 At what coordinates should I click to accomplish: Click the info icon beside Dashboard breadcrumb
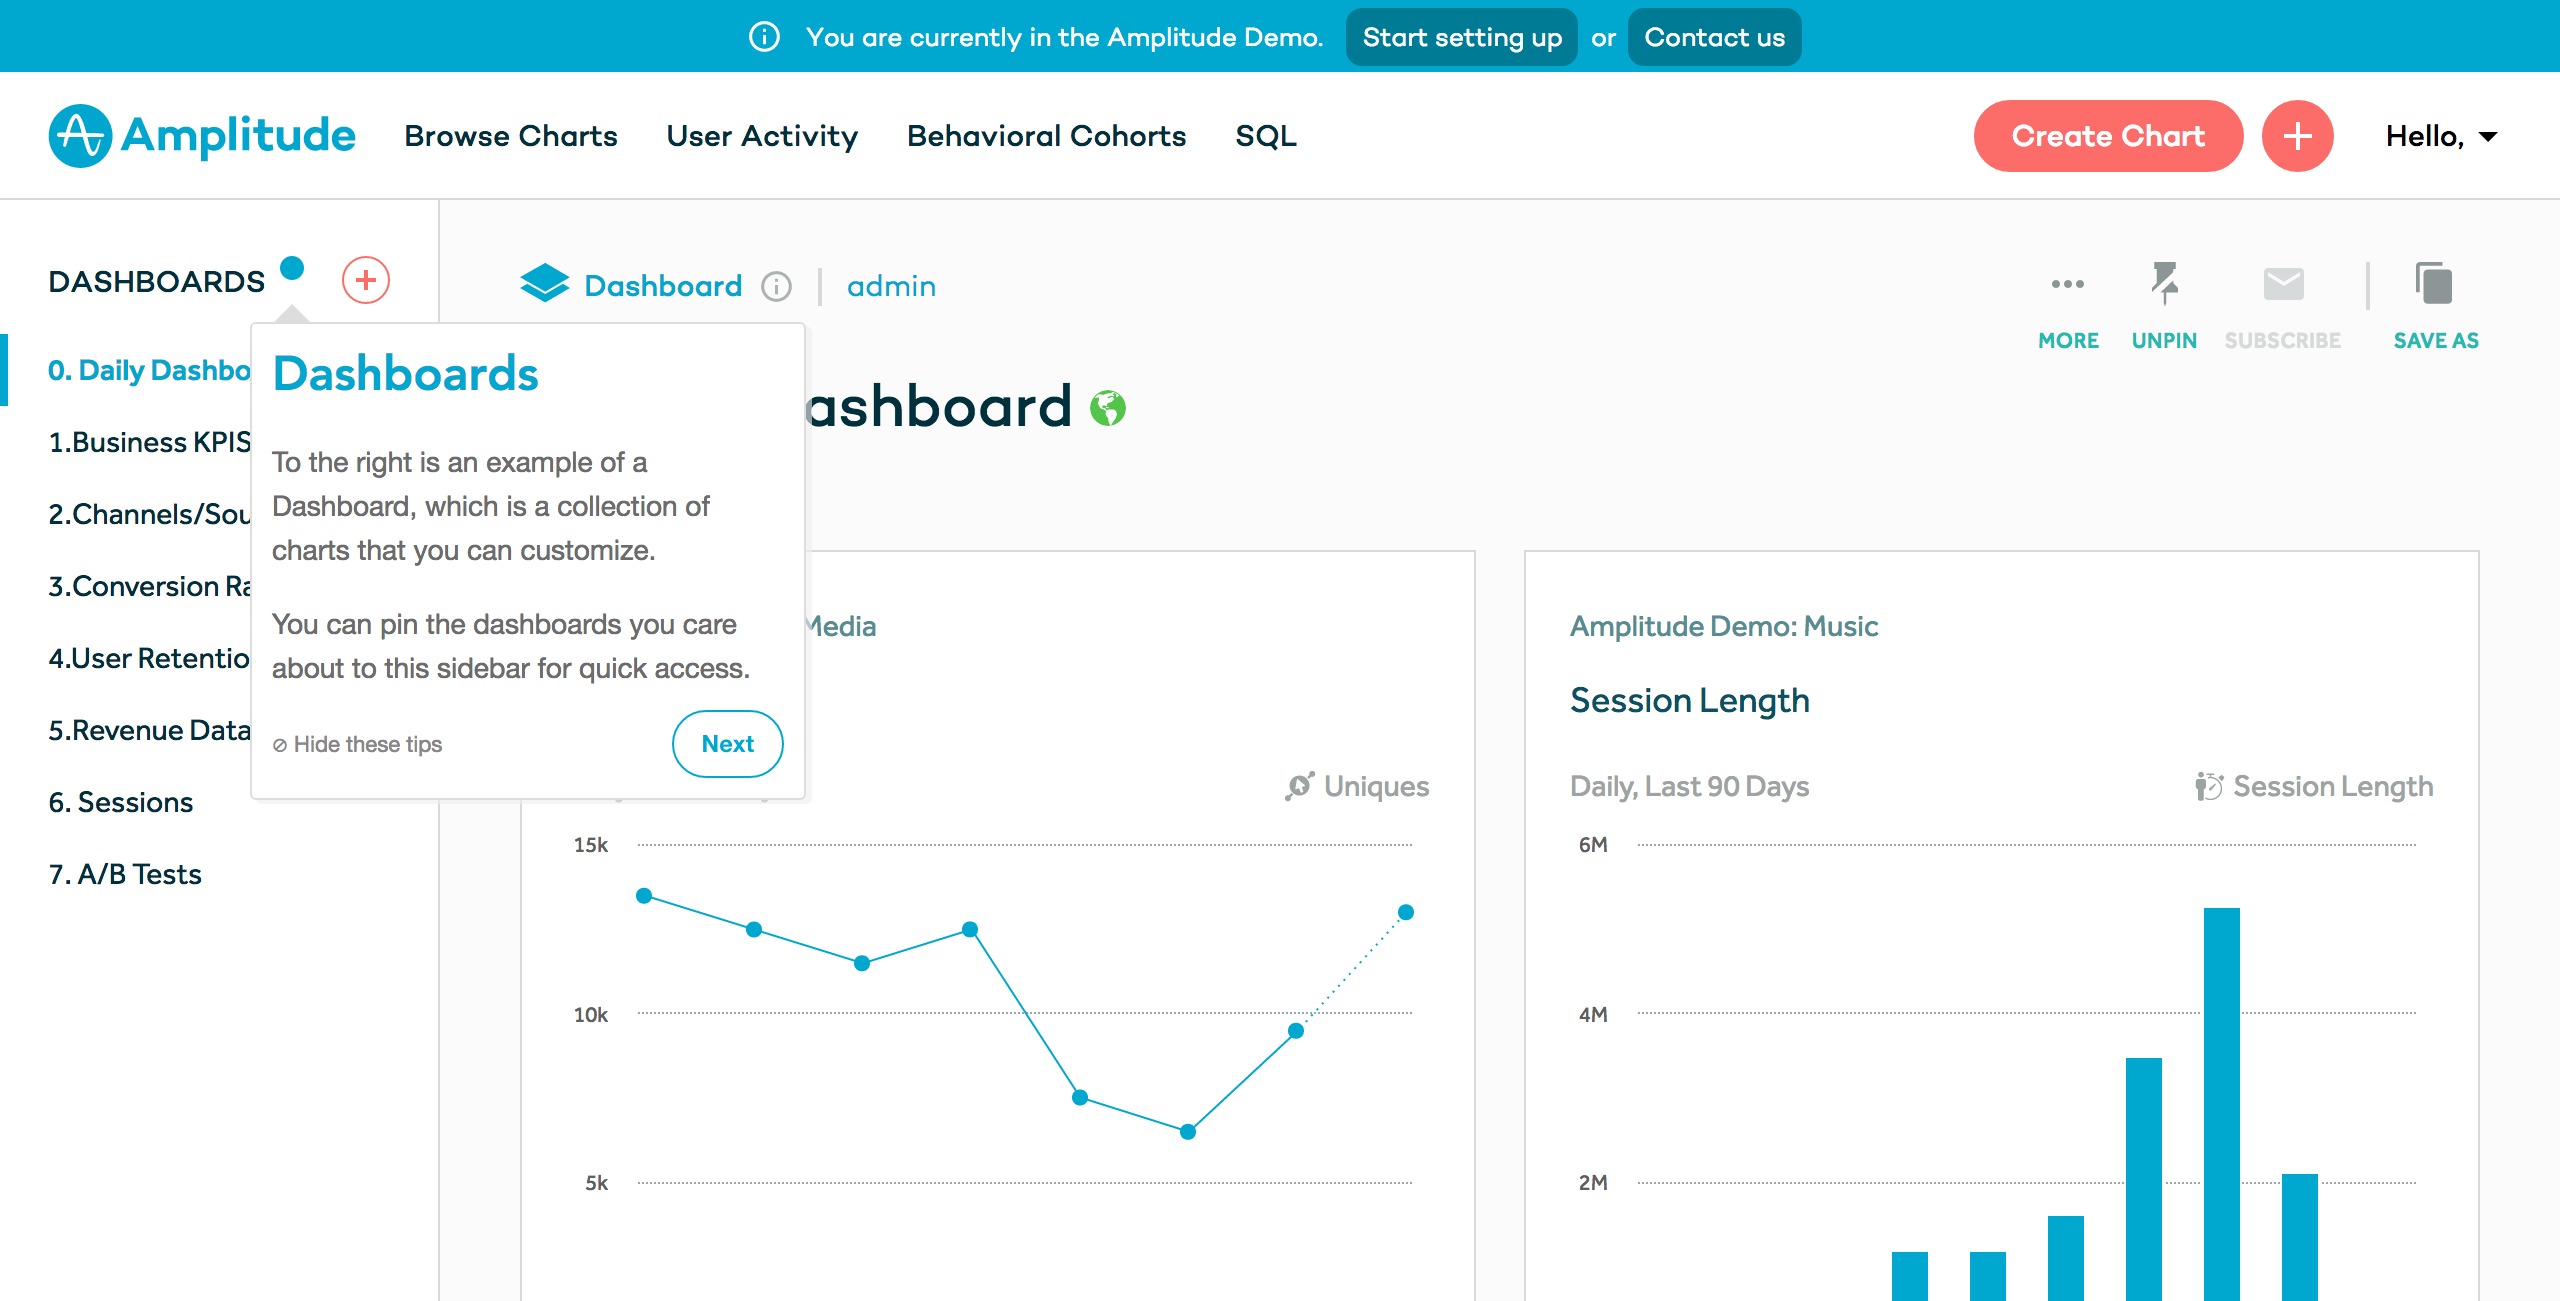[777, 286]
